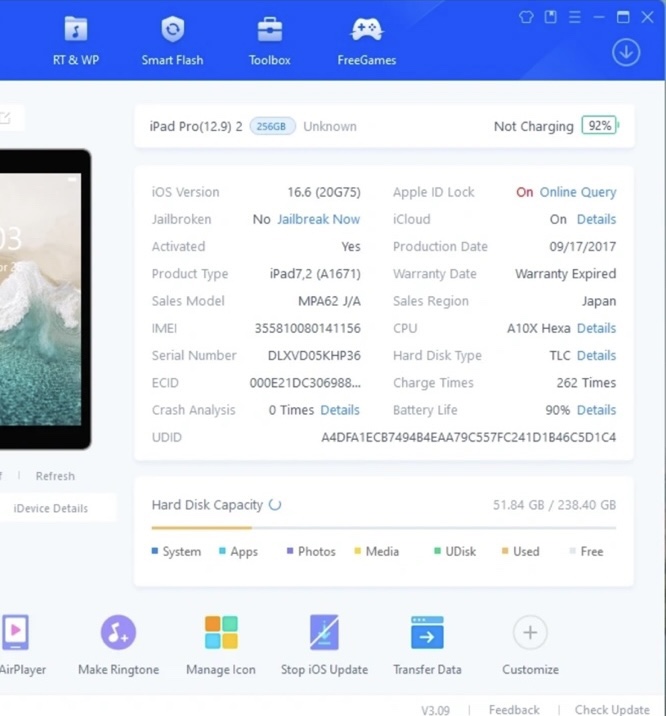Open the hamburger menu in title bar
The width and height of the screenshot is (666, 716).
click(575, 17)
